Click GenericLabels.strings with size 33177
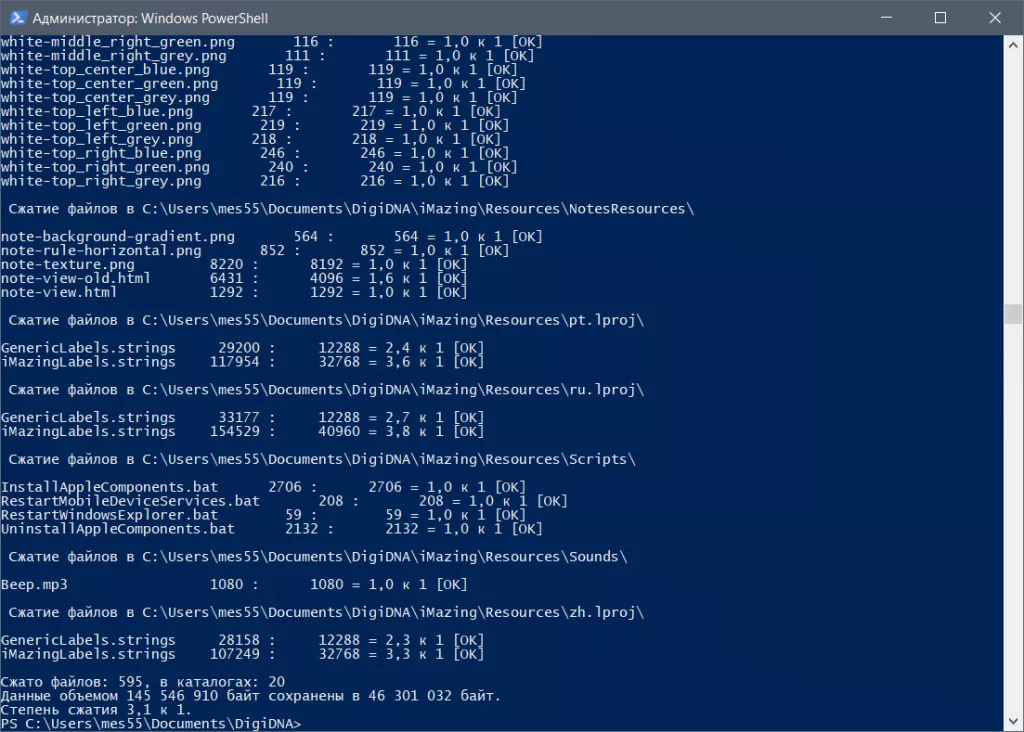1024x732 pixels. [x=242, y=418]
